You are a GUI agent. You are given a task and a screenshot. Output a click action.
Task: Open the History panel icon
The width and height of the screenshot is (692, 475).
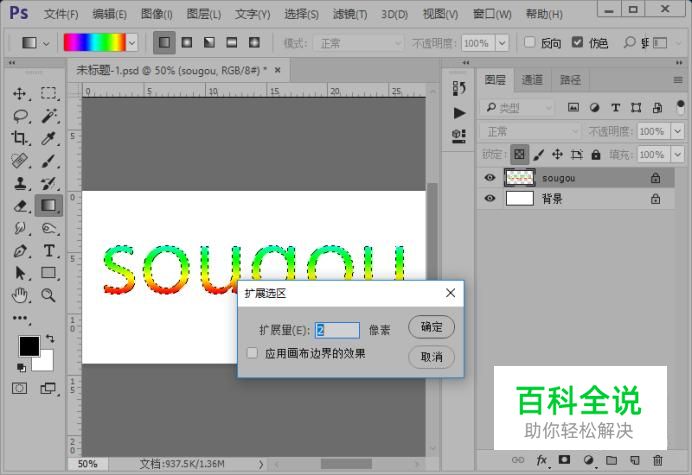[459, 88]
